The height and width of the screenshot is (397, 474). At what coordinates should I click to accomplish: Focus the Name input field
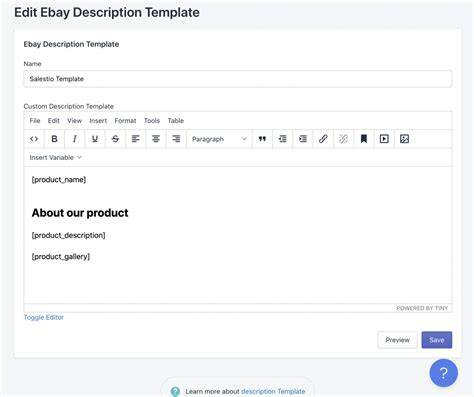(238, 79)
